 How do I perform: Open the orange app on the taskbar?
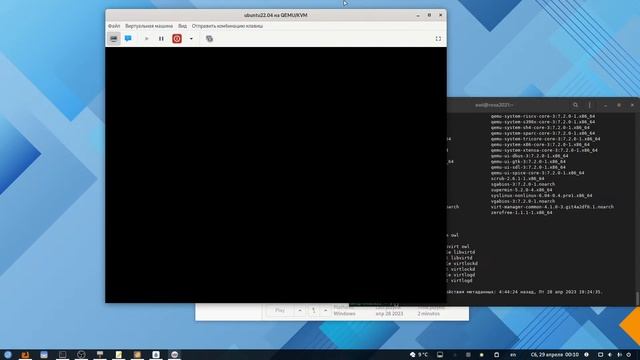(x=25, y=355)
